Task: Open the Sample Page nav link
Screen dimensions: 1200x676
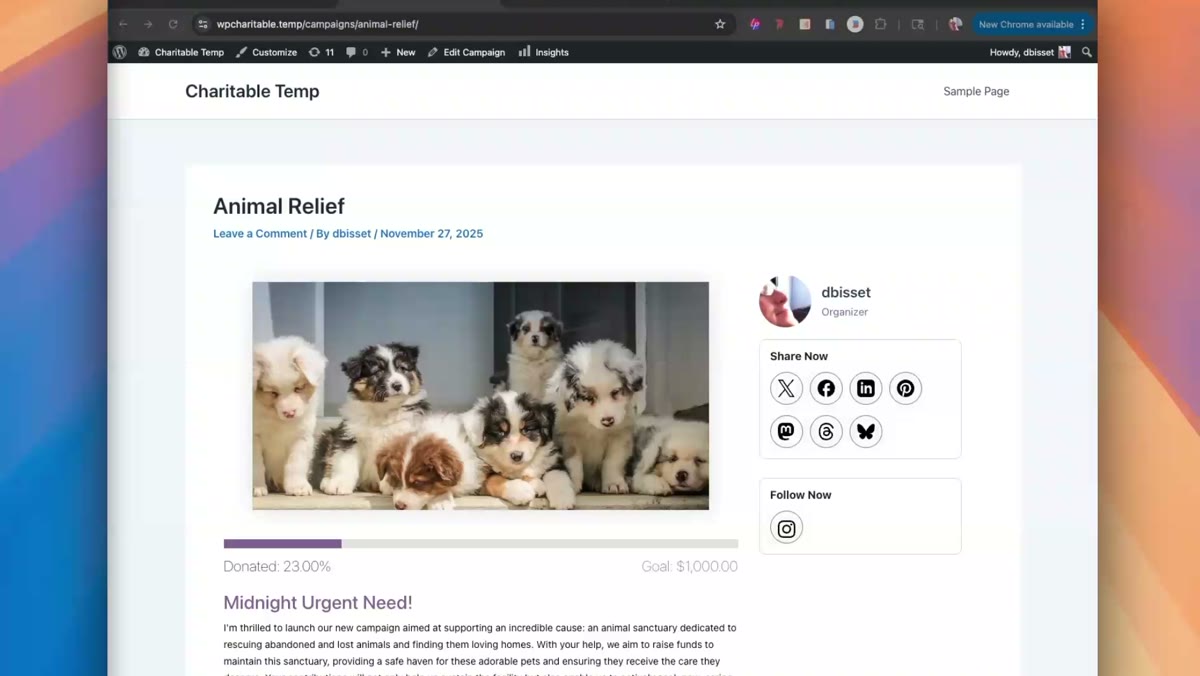Action: [976, 91]
